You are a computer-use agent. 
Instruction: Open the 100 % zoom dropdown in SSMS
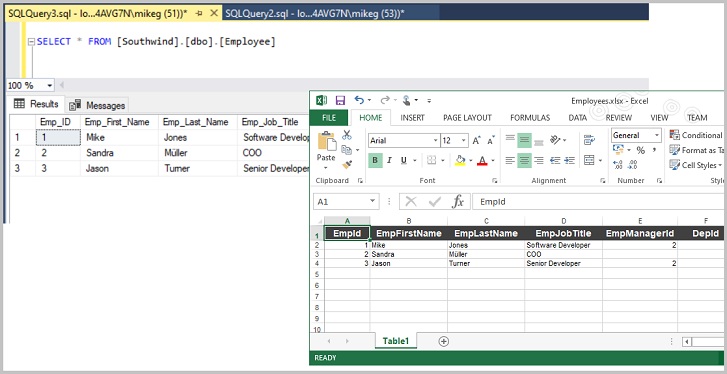pyautogui.click(x=50, y=86)
